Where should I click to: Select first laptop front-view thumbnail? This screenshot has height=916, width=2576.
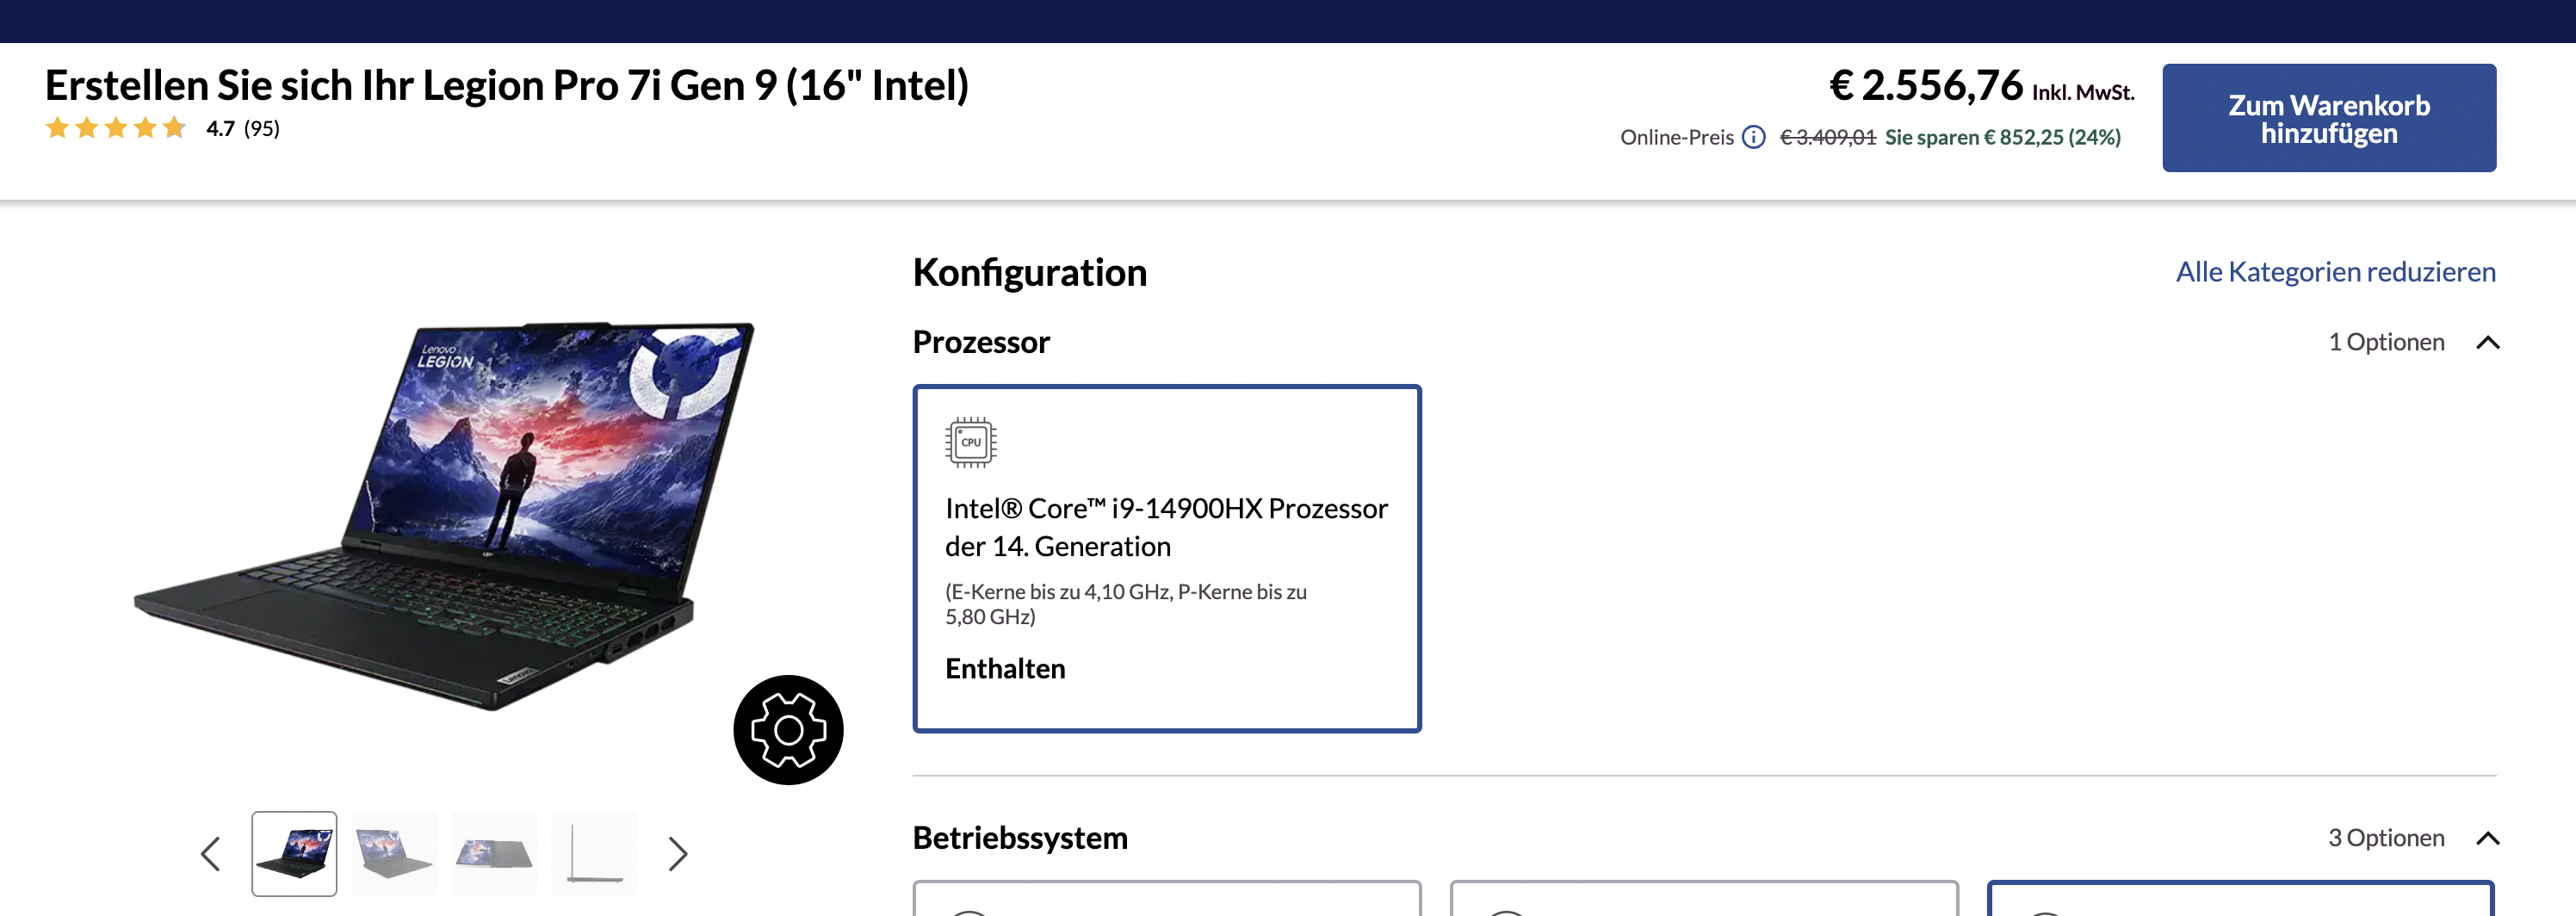click(x=294, y=854)
